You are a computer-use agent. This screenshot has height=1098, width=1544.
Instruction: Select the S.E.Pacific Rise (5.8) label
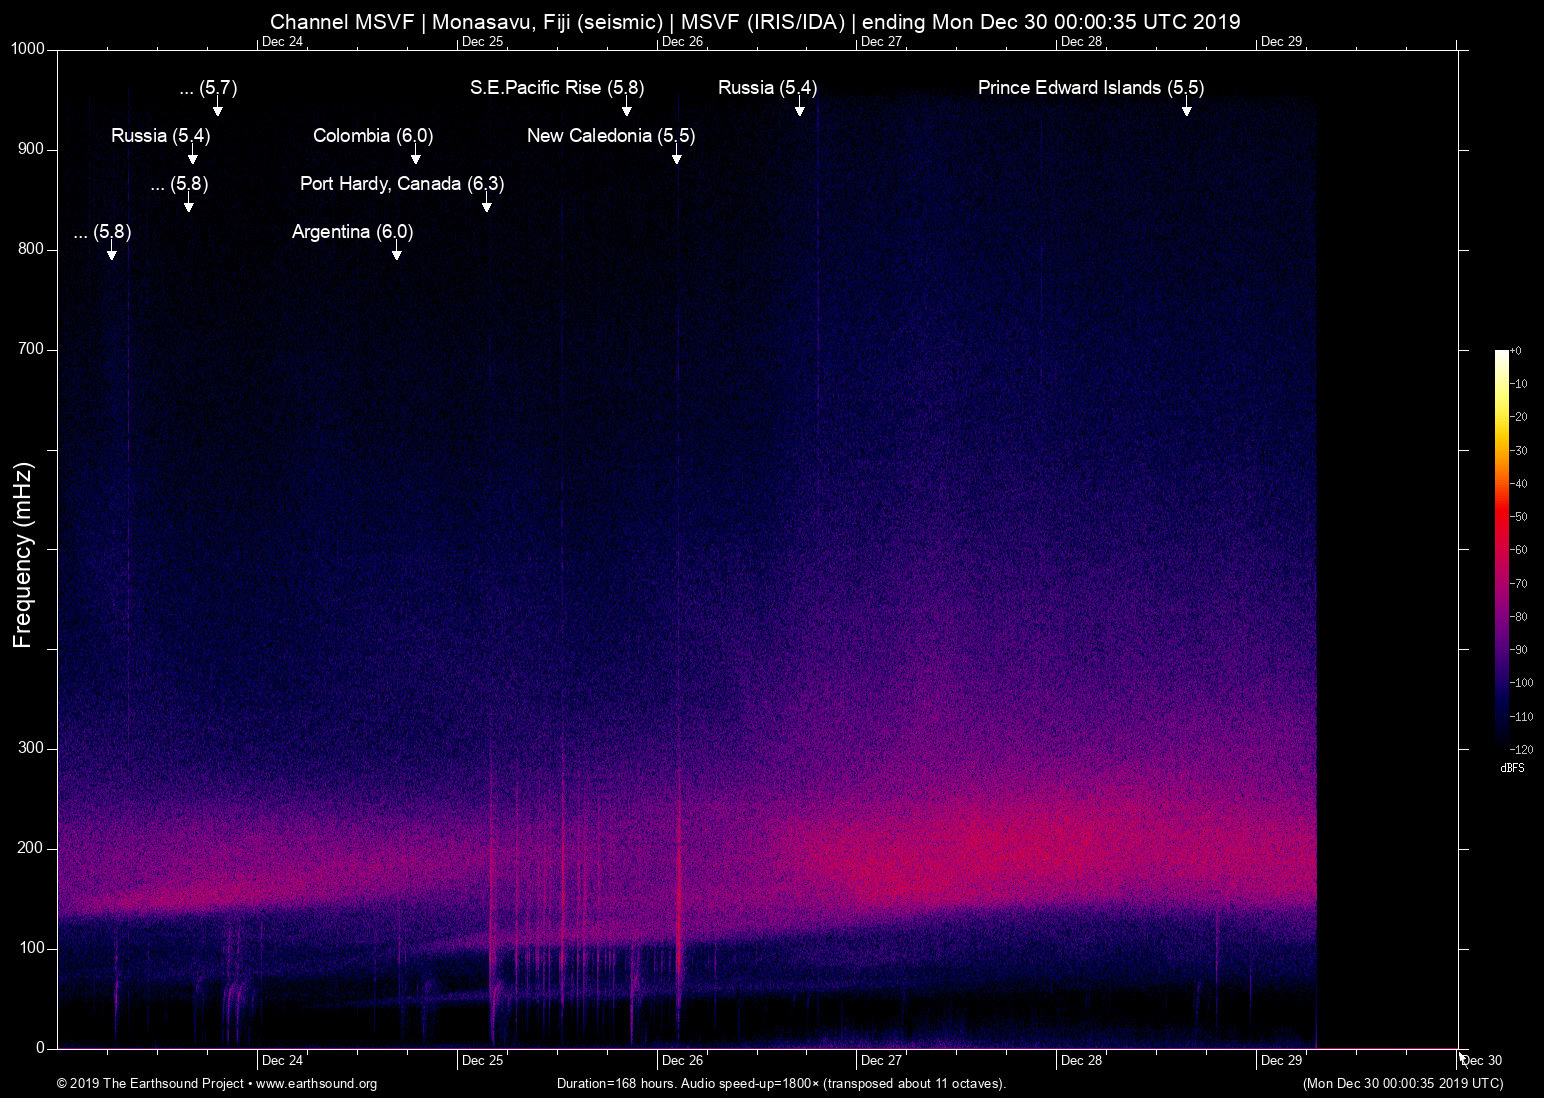click(557, 88)
